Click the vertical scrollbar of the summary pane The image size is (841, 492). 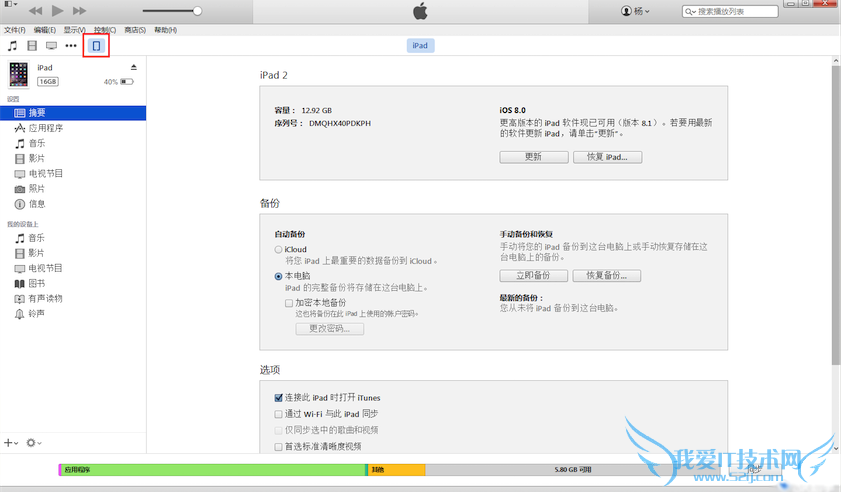click(836, 215)
